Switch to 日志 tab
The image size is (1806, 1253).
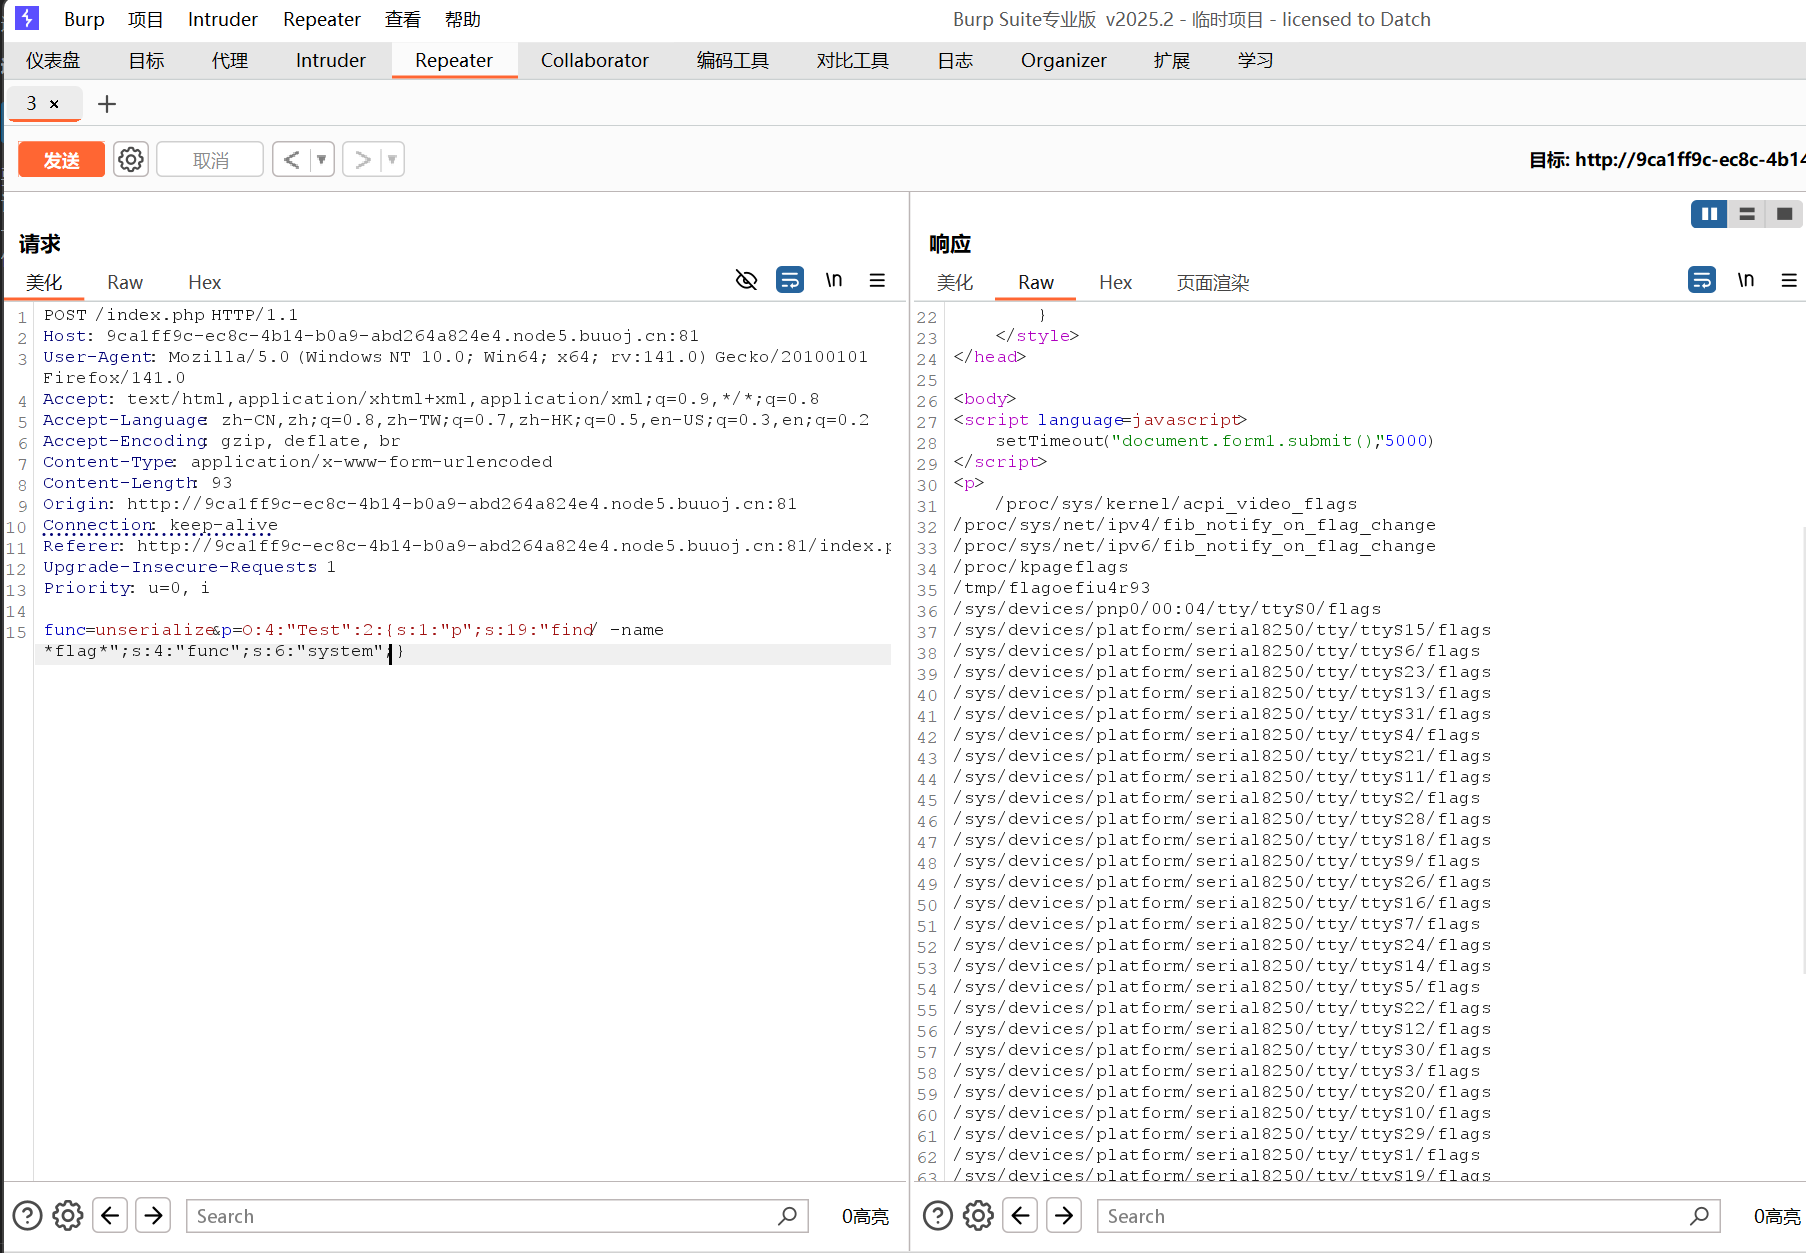[x=955, y=60]
